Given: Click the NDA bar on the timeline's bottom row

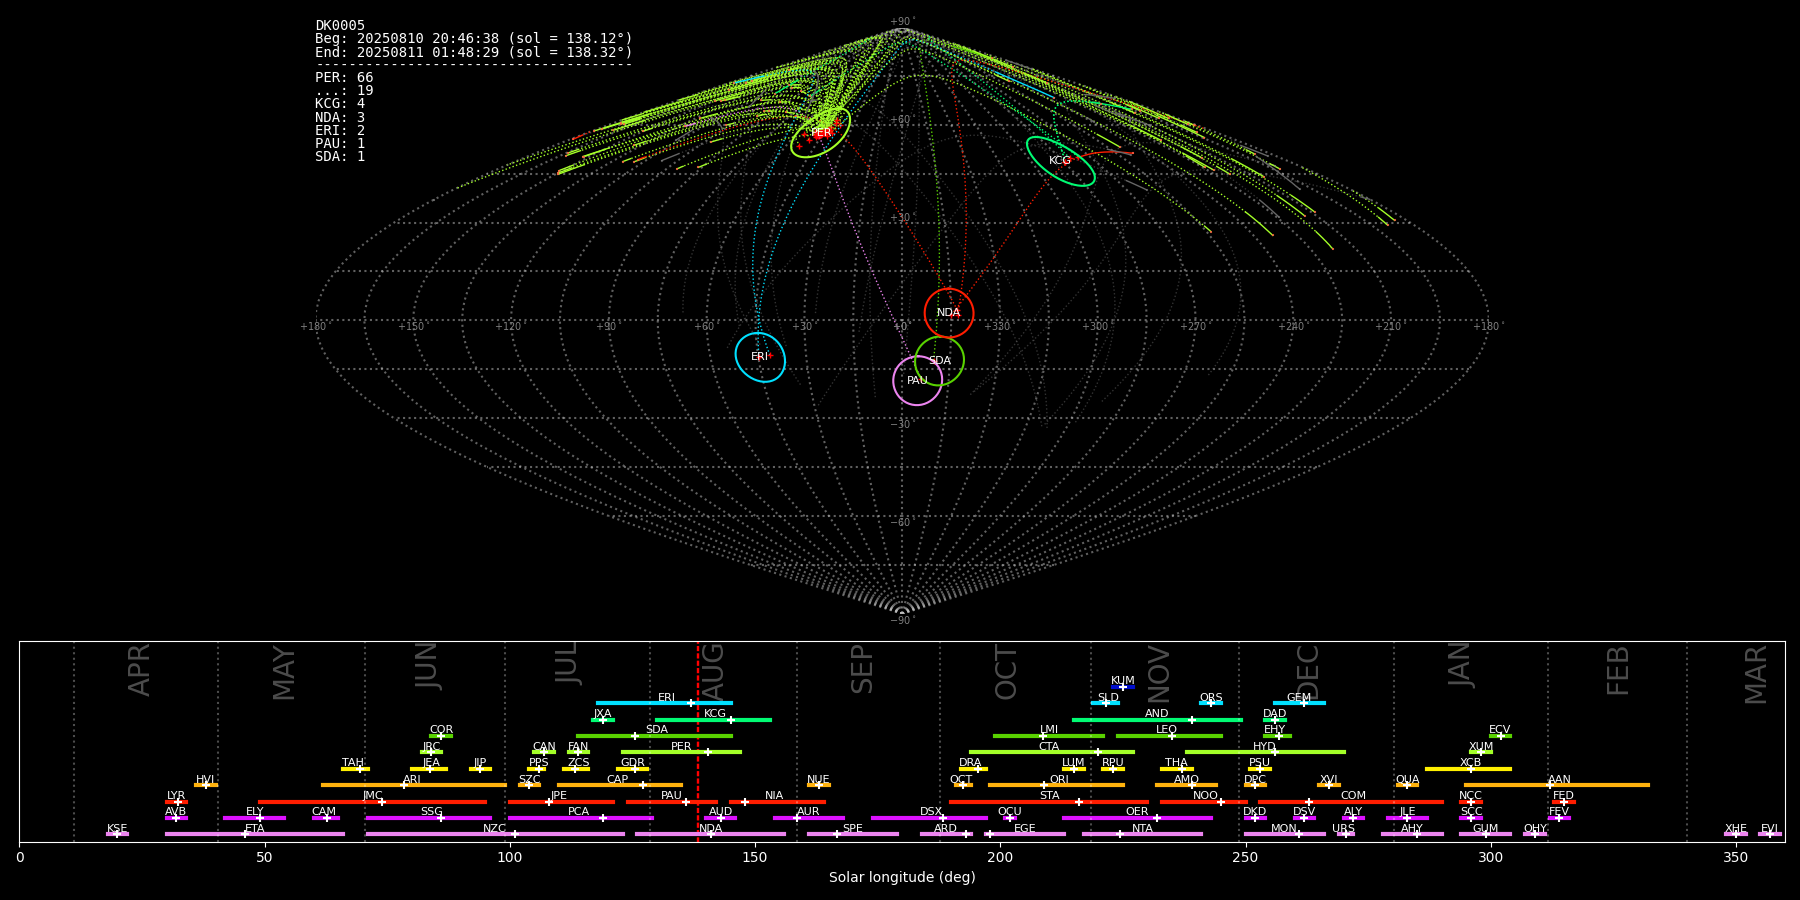Looking at the screenshot, I should tap(710, 834).
